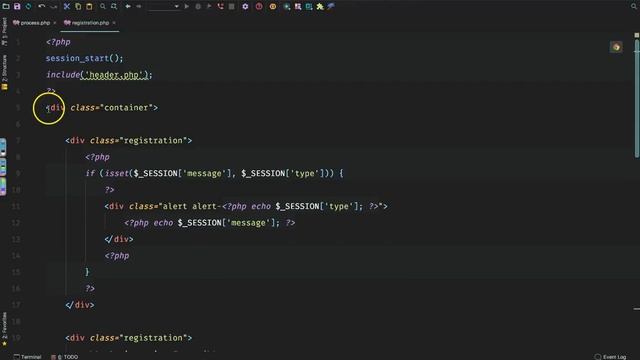Click the closing </div> on line 13
Image resolution: width=640 pixels, height=360 pixels.
click(119, 239)
